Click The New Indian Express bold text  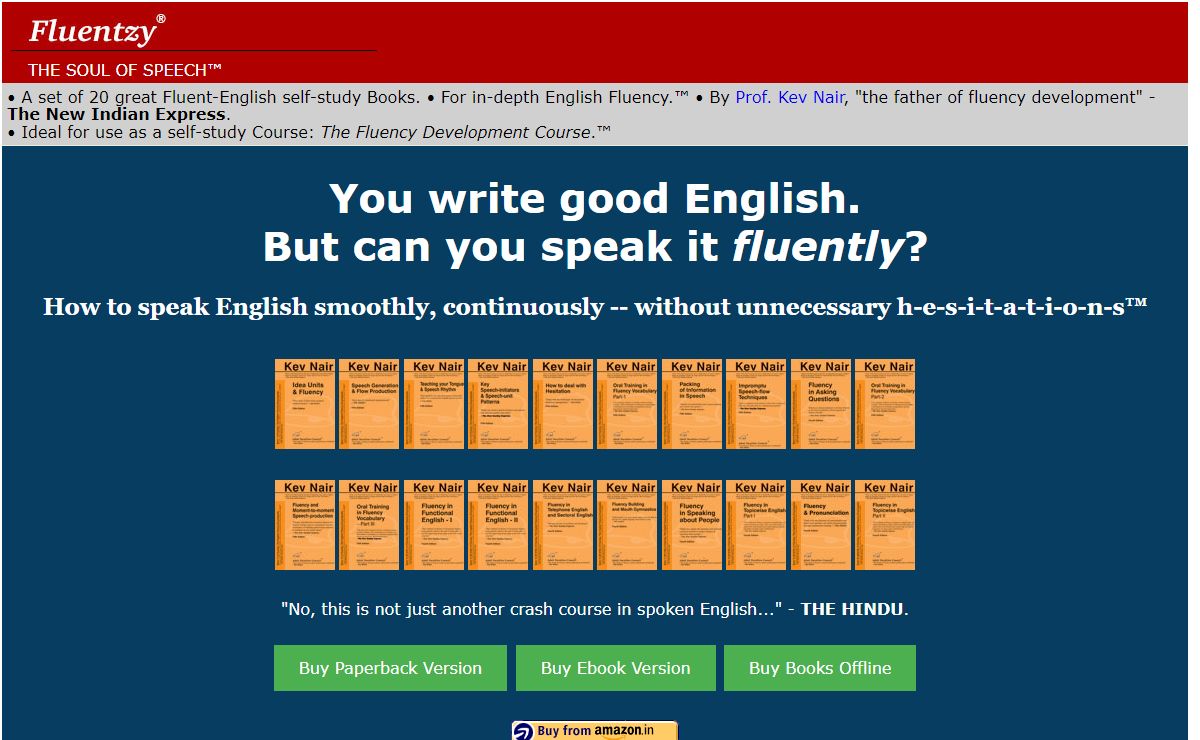pos(117,114)
